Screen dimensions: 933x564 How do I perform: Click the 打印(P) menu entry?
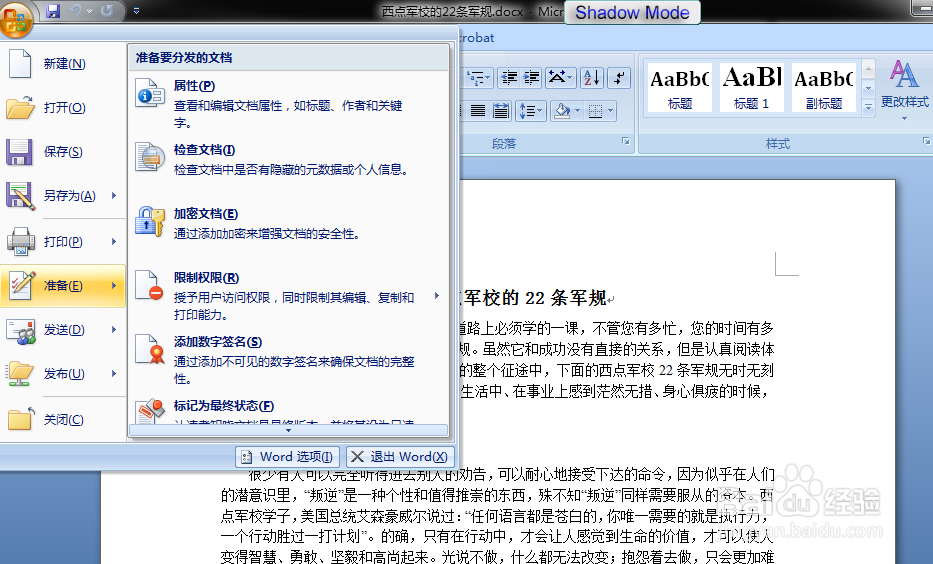63,242
